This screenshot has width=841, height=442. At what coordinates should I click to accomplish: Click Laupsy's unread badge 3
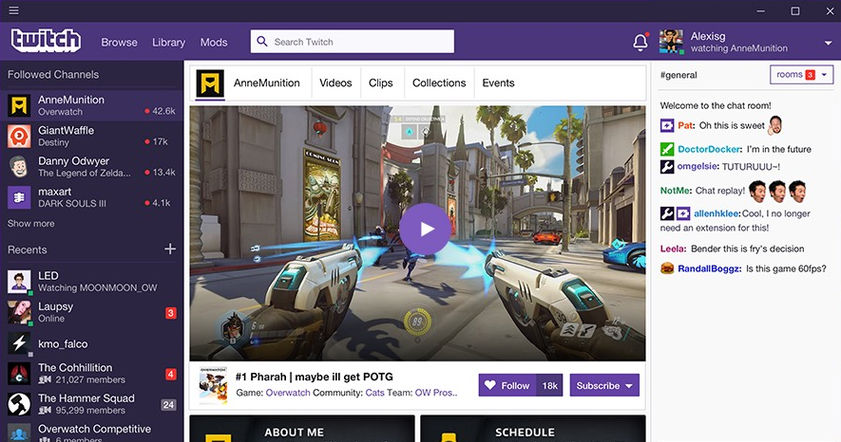[171, 313]
